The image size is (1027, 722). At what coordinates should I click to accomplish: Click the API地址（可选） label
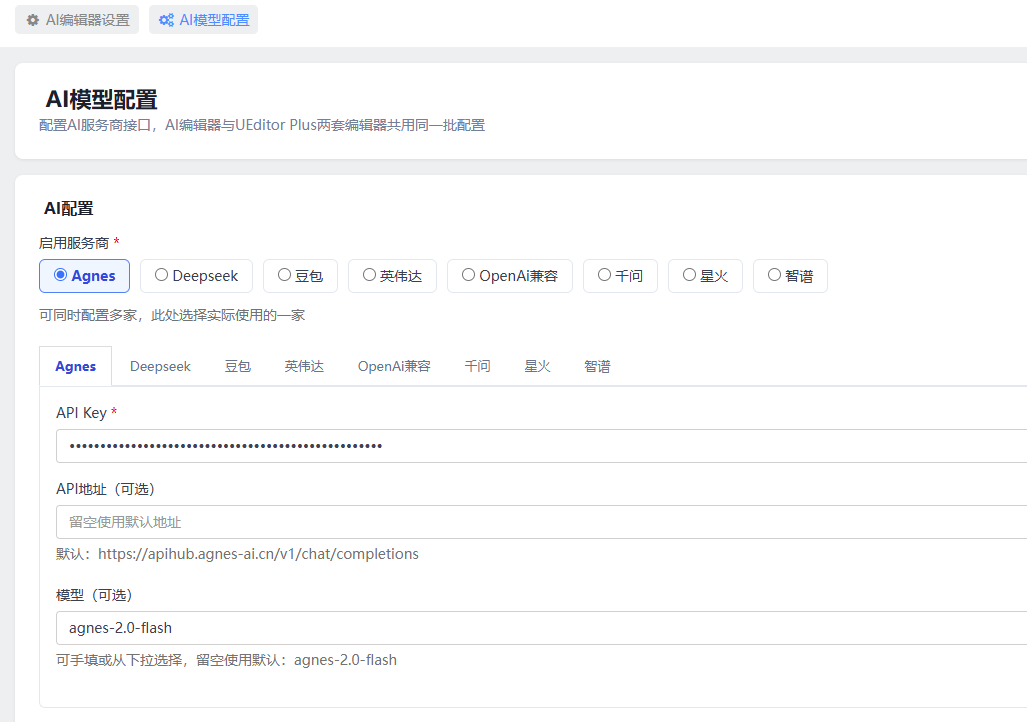[105, 489]
